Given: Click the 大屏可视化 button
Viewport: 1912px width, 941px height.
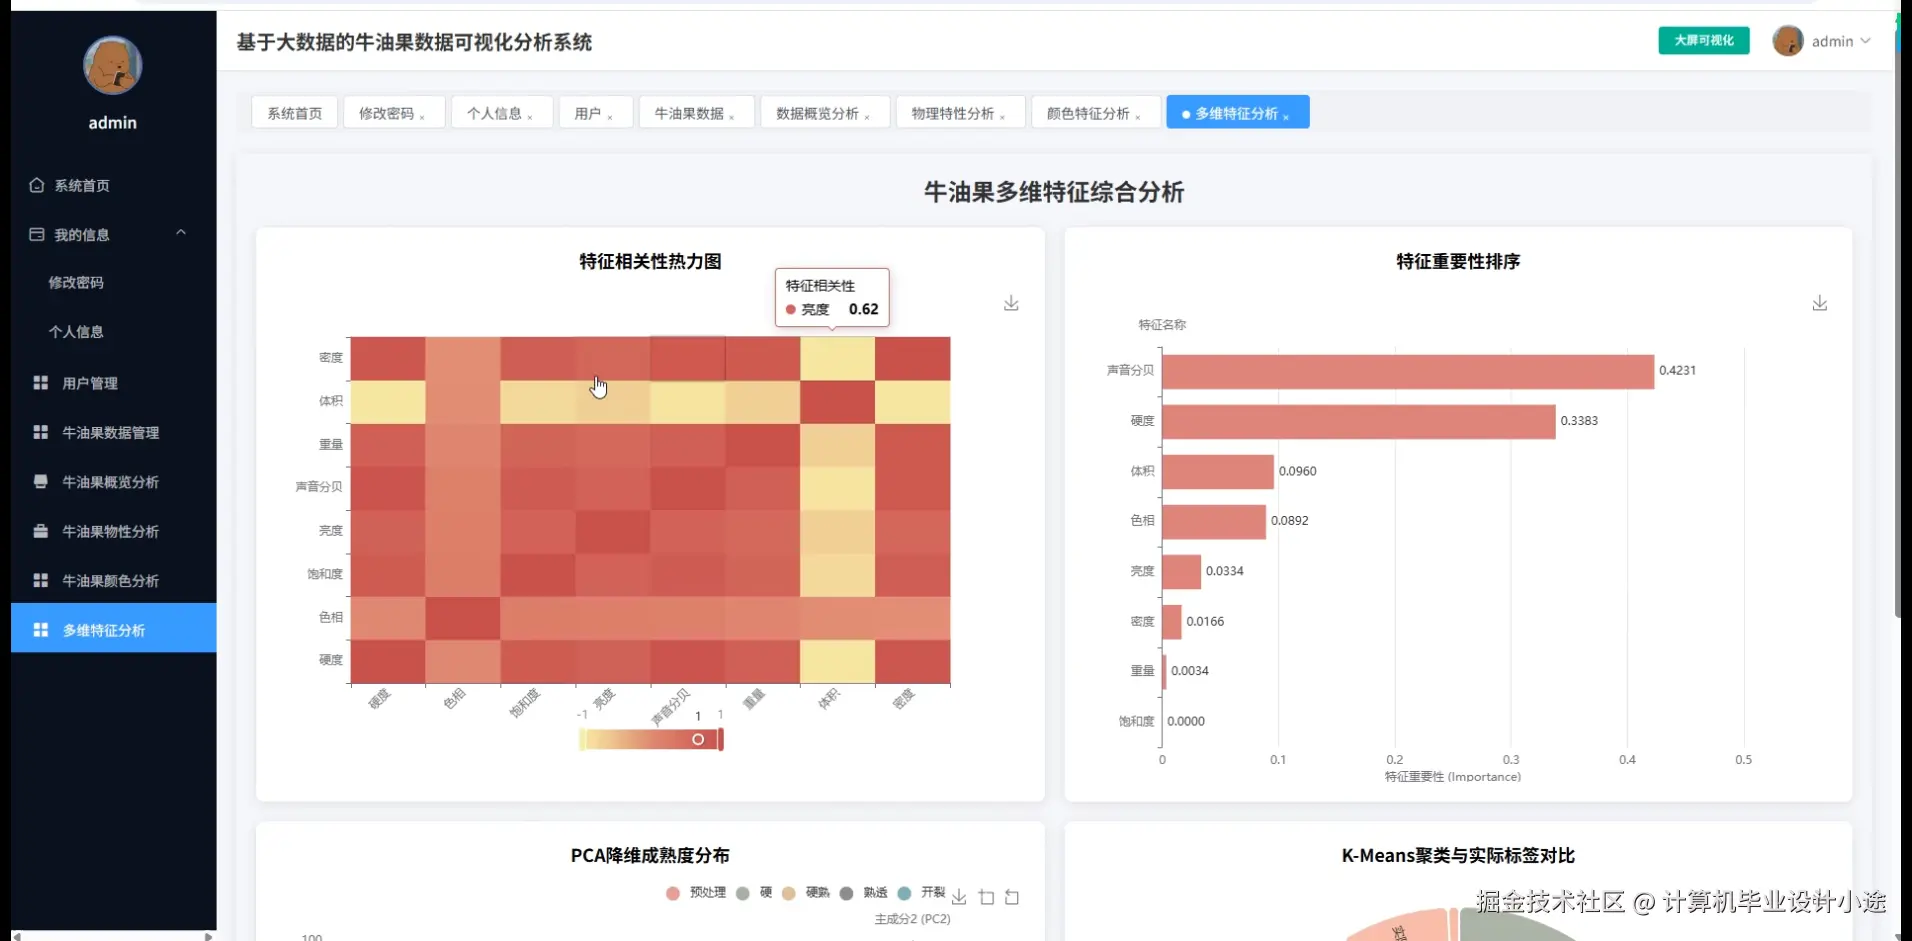Looking at the screenshot, I should click(x=1703, y=40).
